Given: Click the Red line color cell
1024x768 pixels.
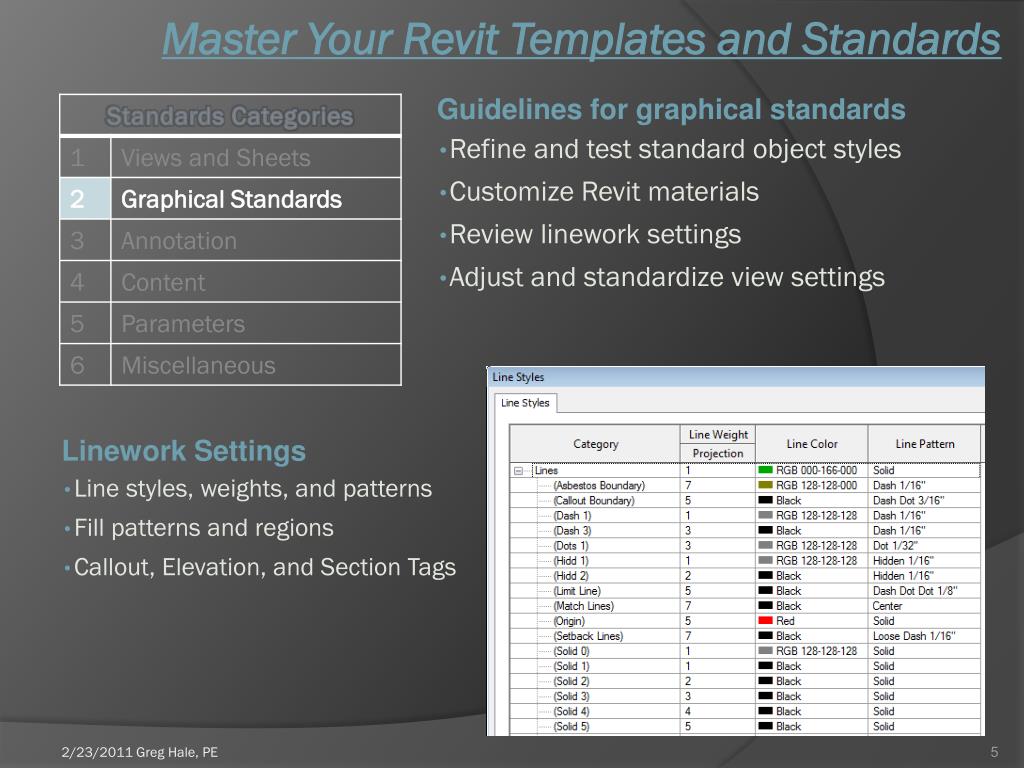Looking at the screenshot, I should click(x=812, y=621).
